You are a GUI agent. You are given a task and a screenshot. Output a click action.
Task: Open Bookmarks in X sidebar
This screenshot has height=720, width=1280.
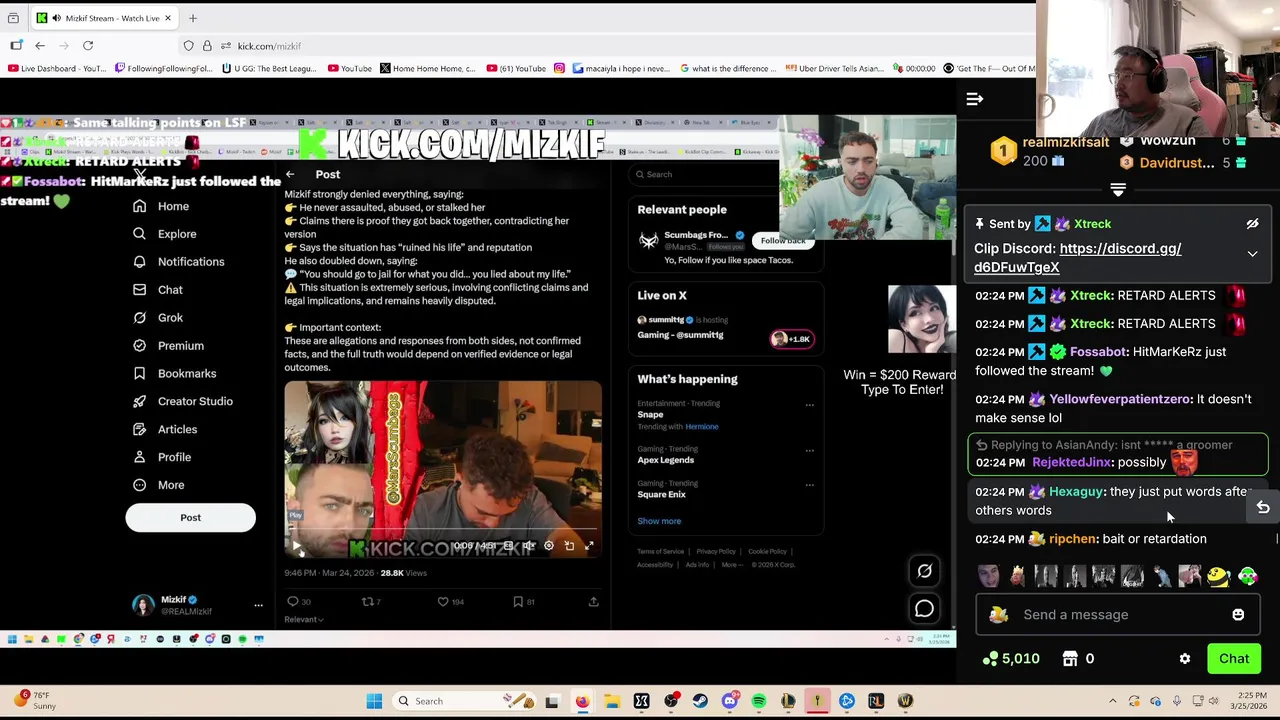pyautogui.click(x=174, y=374)
